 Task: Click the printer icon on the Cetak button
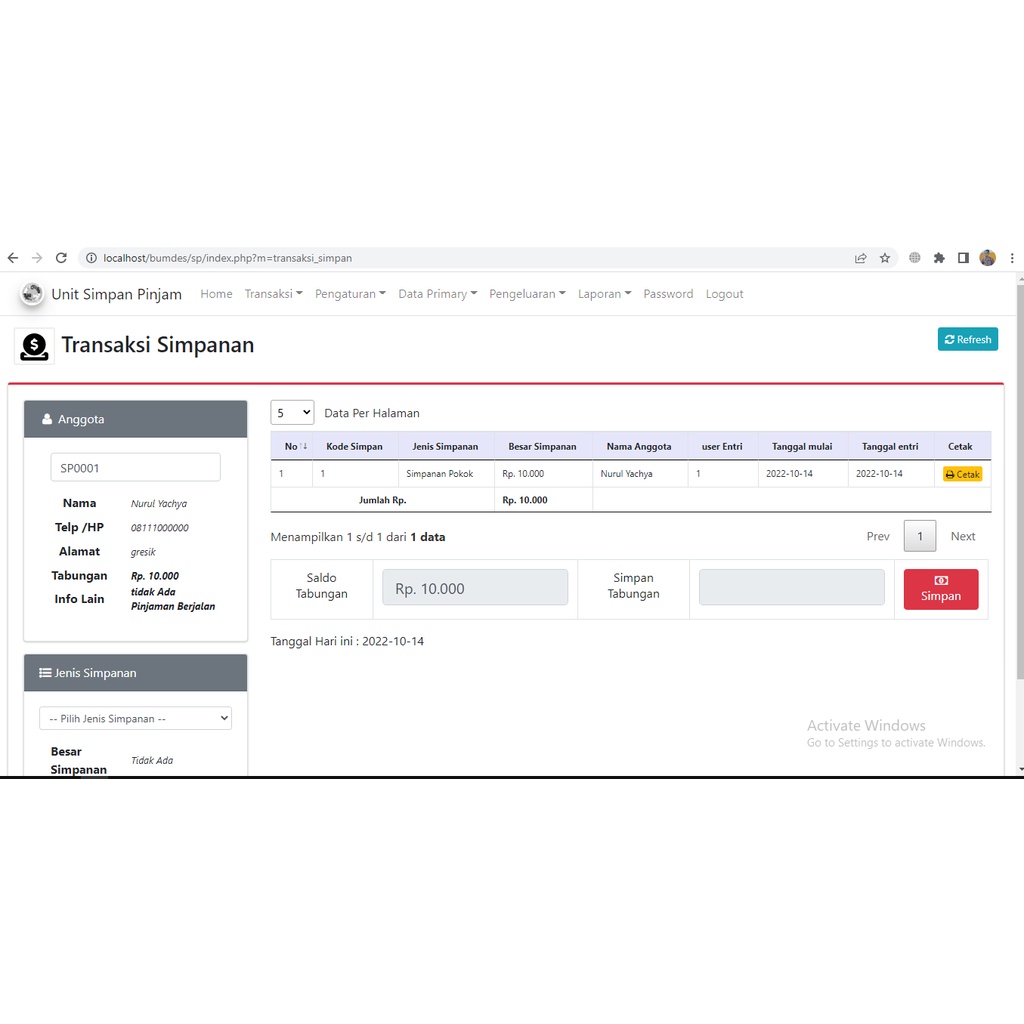click(x=949, y=473)
